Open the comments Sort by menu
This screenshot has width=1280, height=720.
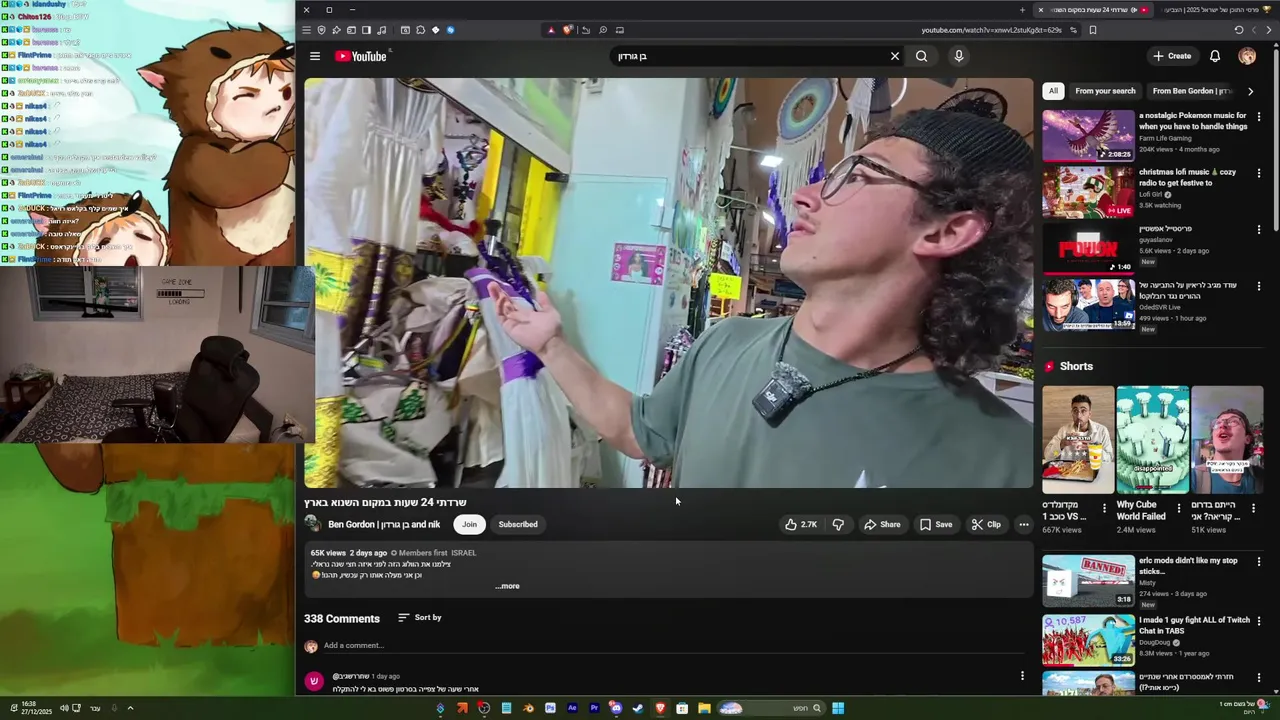coord(420,618)
